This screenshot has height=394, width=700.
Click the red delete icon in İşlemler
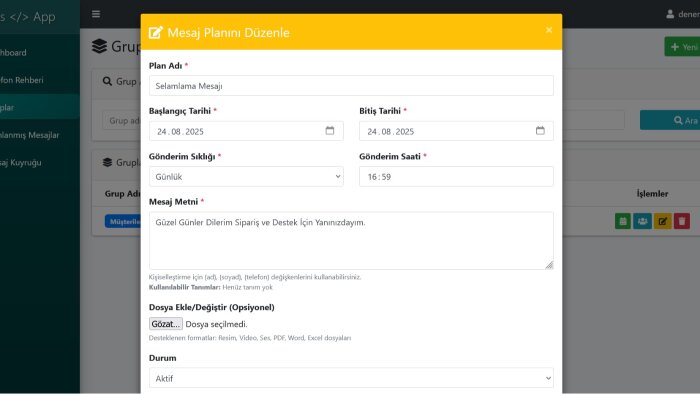(682, 221)
